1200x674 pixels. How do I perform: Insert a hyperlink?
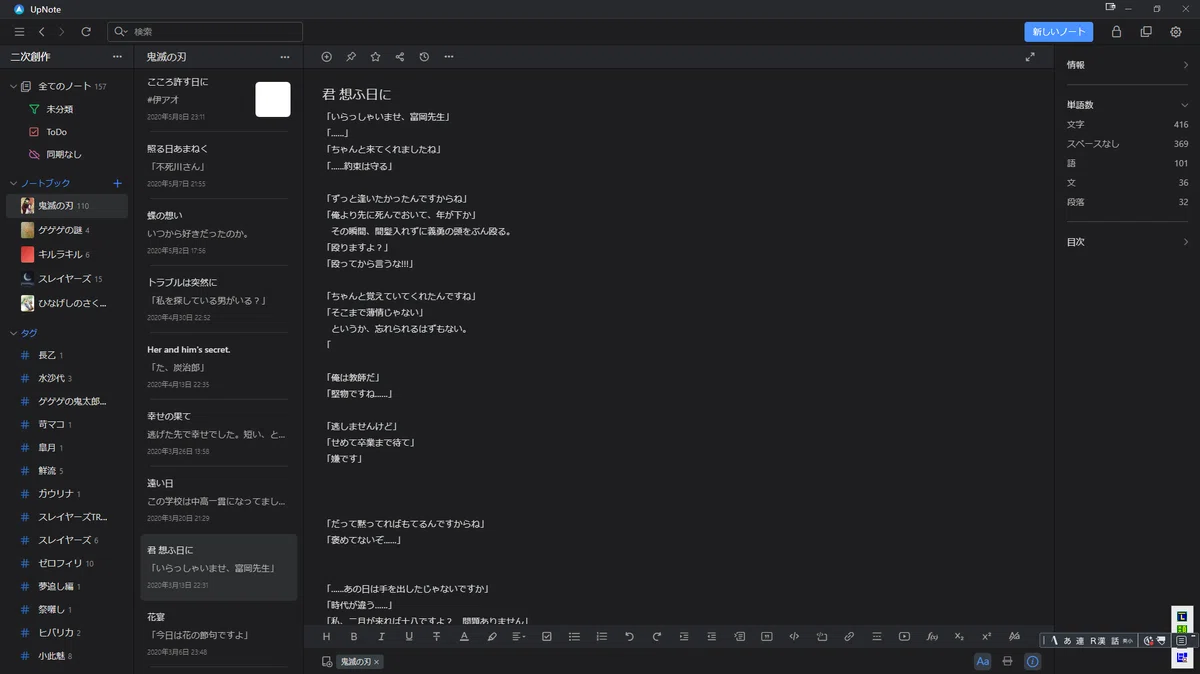point(849,636)
